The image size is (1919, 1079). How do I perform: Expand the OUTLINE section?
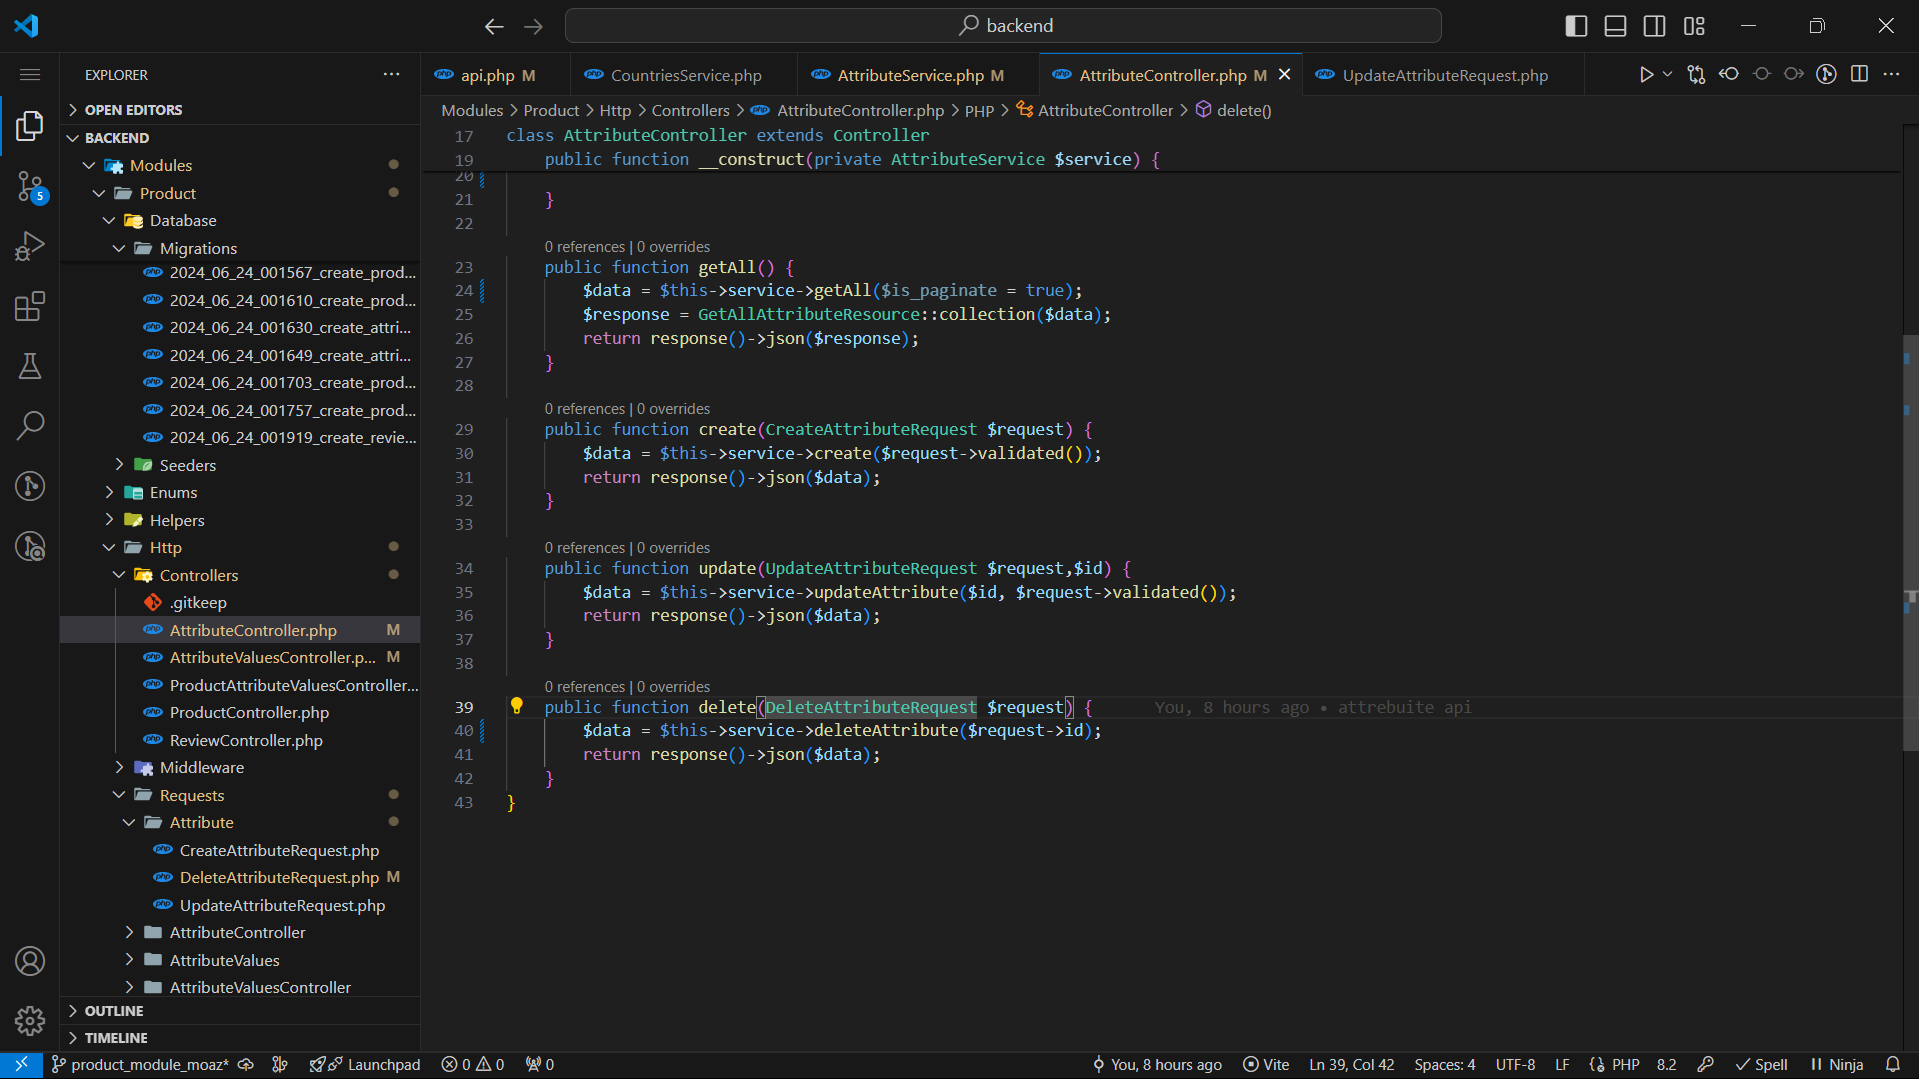click(114, 1011)
